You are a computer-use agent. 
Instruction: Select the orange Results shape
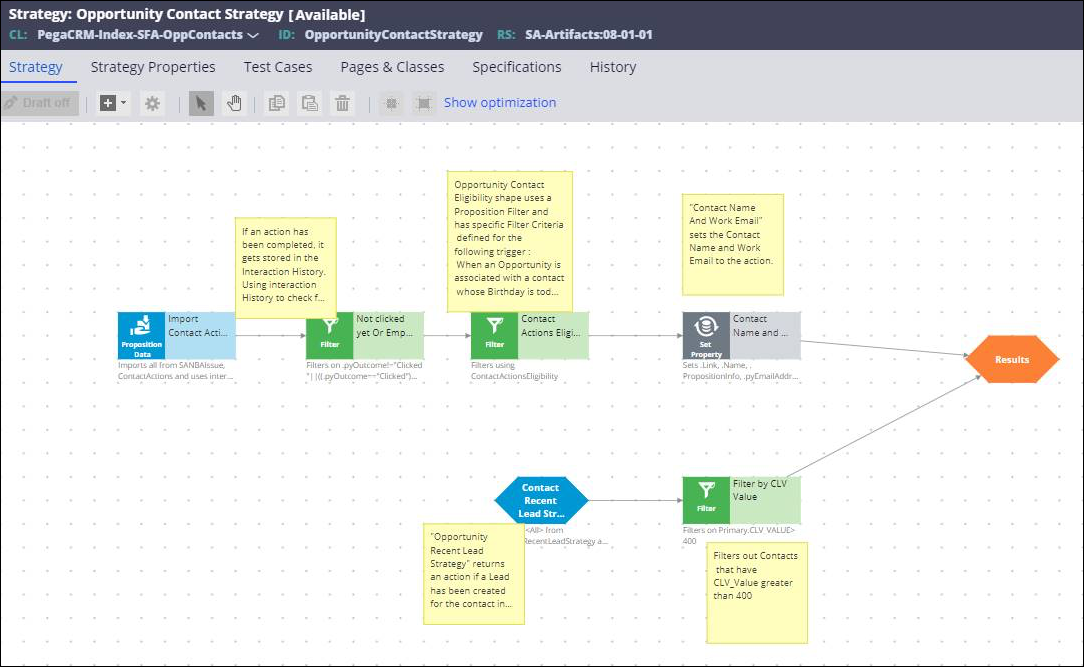[1011, 359]
